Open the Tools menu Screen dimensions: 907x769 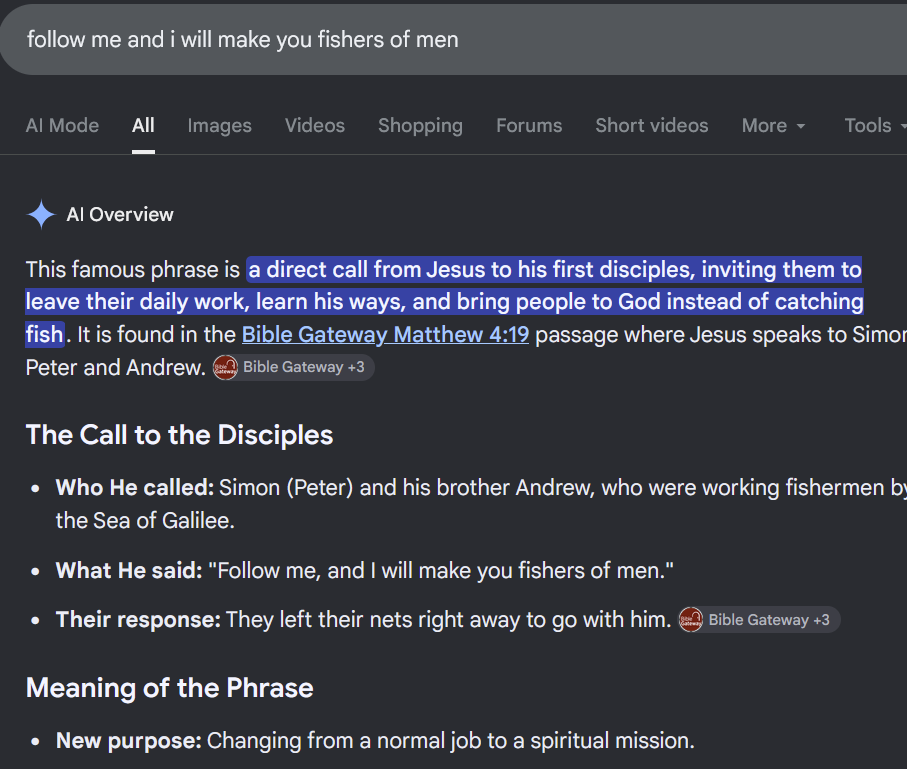tap(875, 126)
